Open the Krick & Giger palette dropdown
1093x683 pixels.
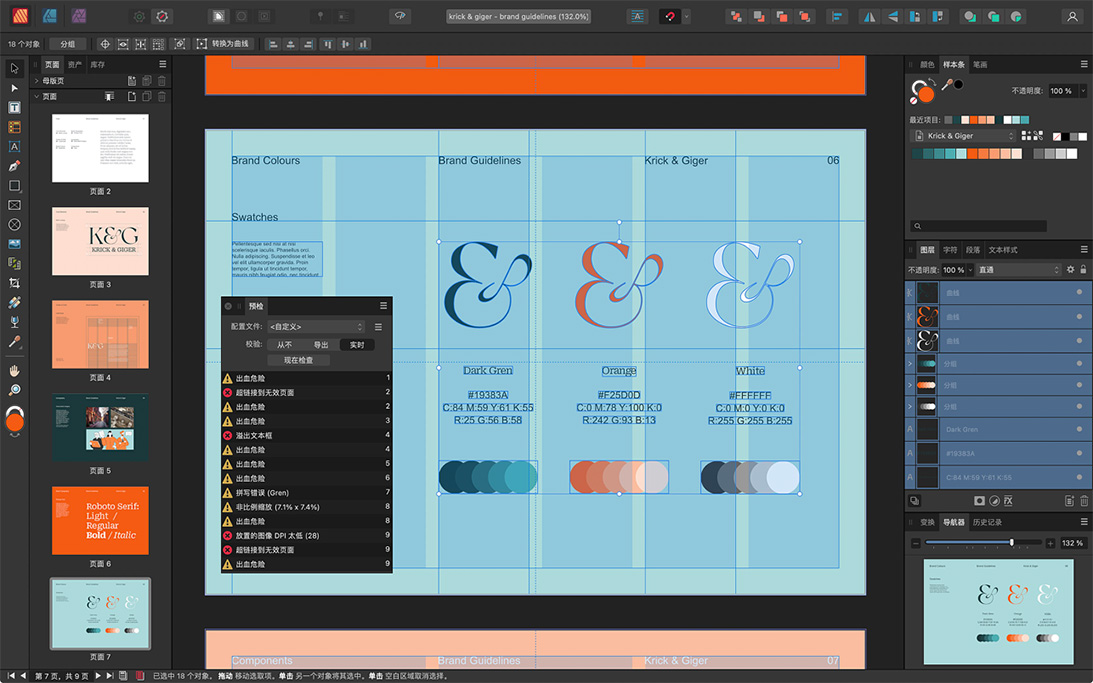click(x=964, y=136)
